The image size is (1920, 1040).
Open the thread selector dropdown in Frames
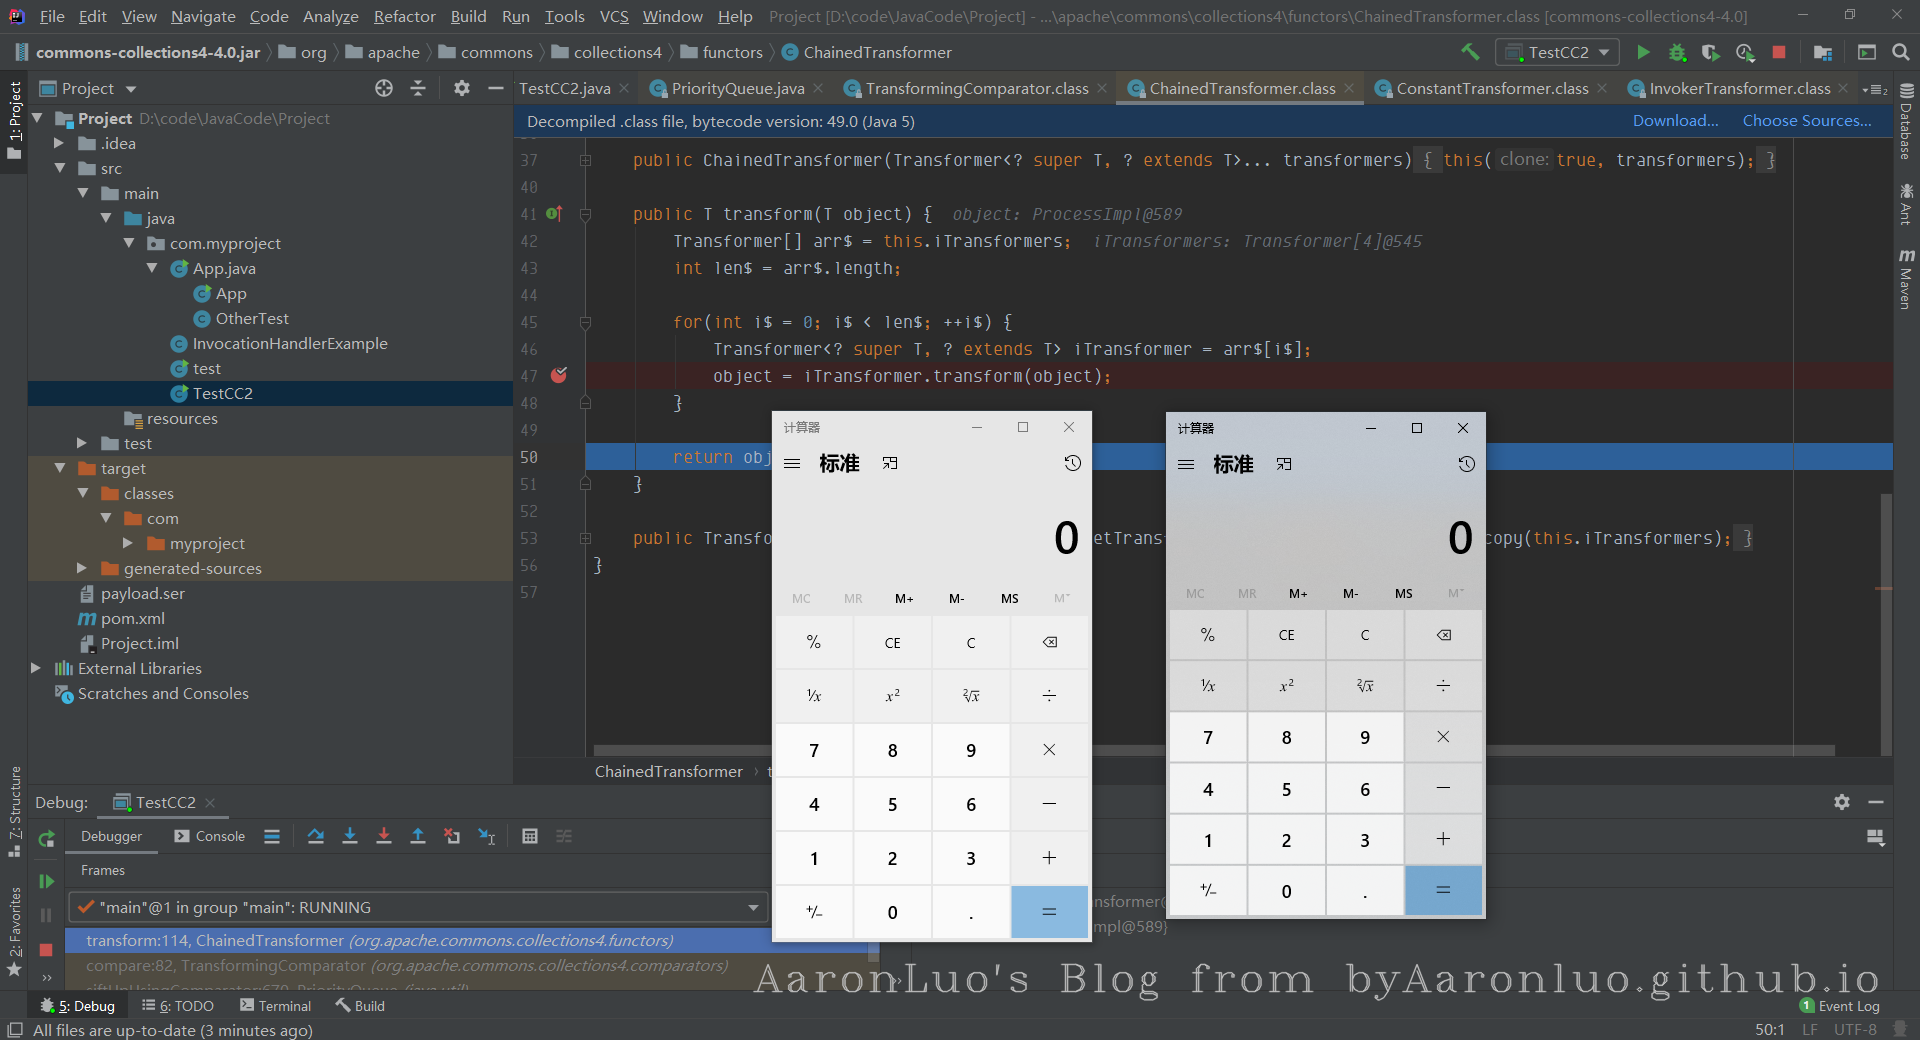click(753, 907)
